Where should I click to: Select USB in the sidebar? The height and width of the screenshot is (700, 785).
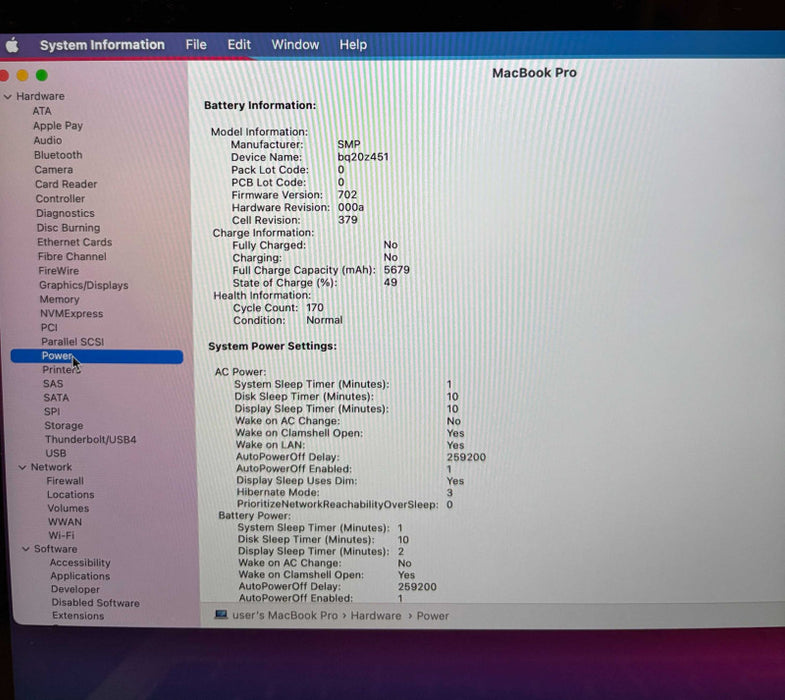pos(56,453)
